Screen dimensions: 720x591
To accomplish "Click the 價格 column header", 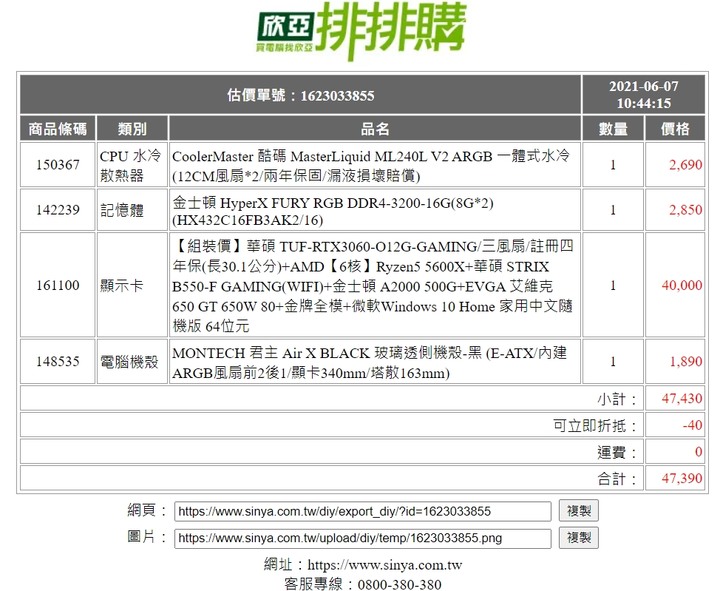I will (x=675, y=129).
